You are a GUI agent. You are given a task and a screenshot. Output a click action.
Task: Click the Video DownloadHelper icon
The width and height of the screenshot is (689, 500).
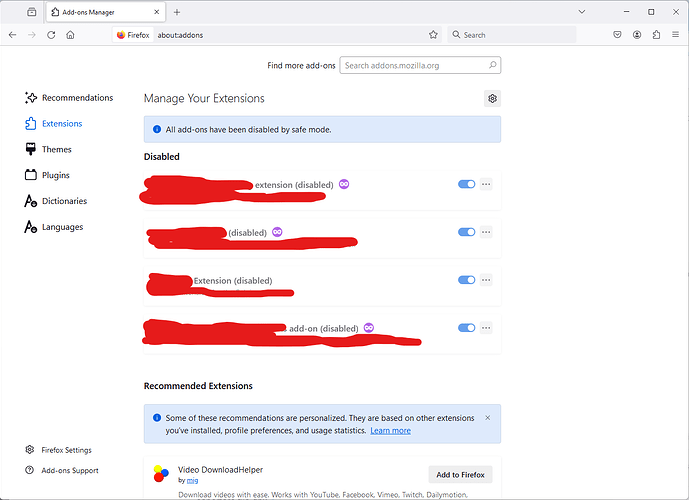161,474
